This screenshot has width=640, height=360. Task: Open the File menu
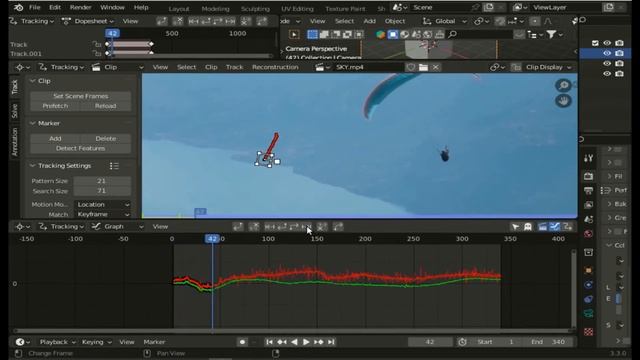point(35,7)
